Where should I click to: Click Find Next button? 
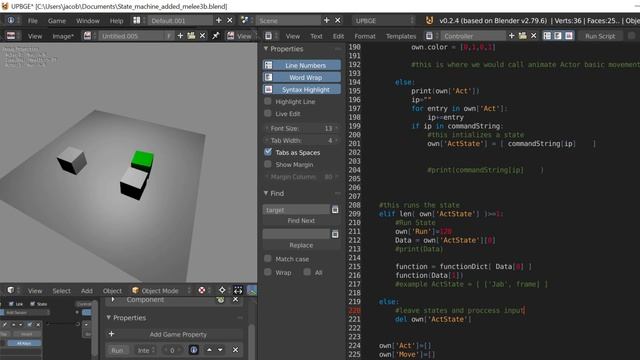pos(302,220)
